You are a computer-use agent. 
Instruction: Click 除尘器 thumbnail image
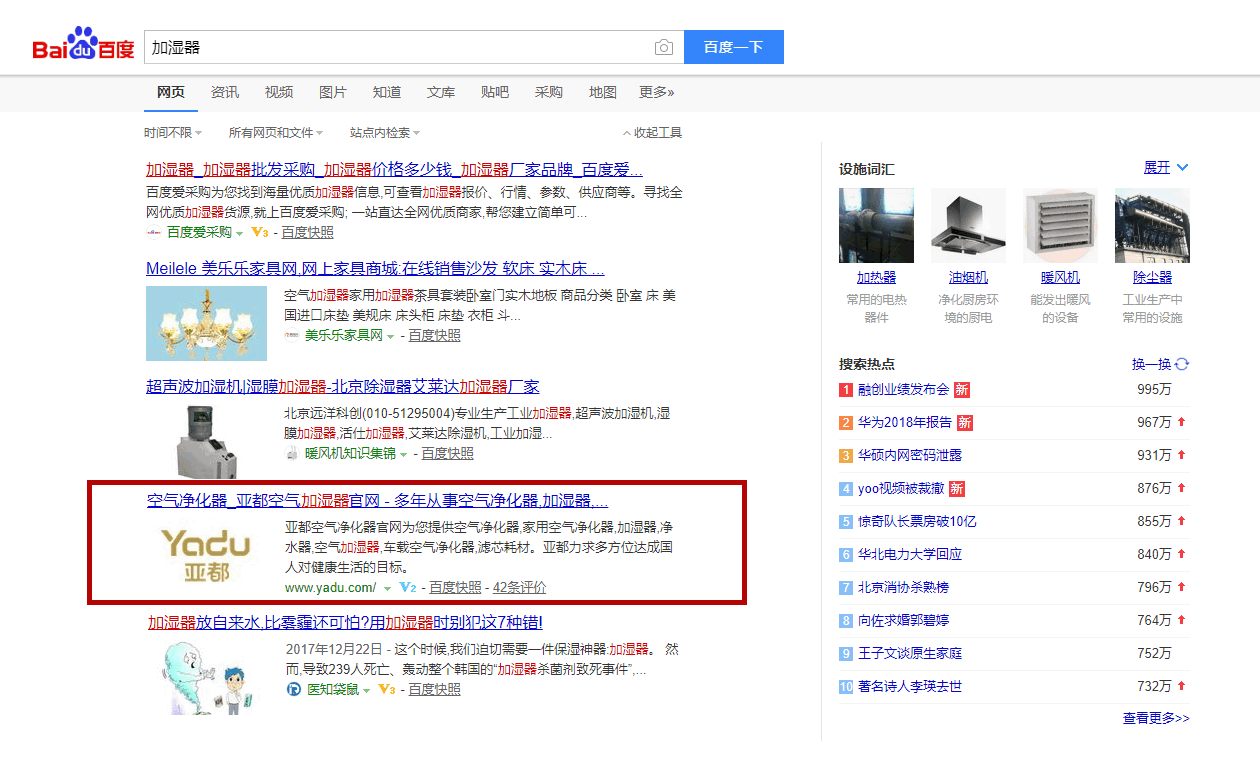point(1152,226)
